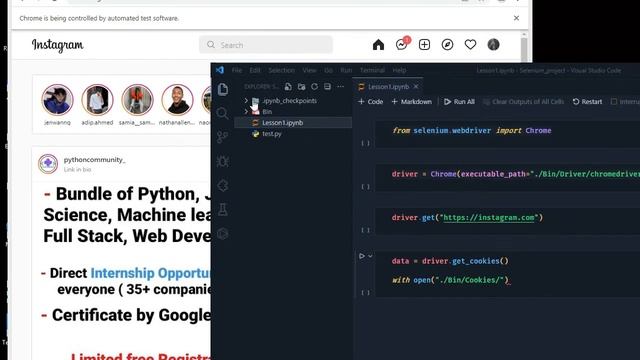Open Instagram profile avatar menu
The image size is (640, 360).
click(493, 44)
